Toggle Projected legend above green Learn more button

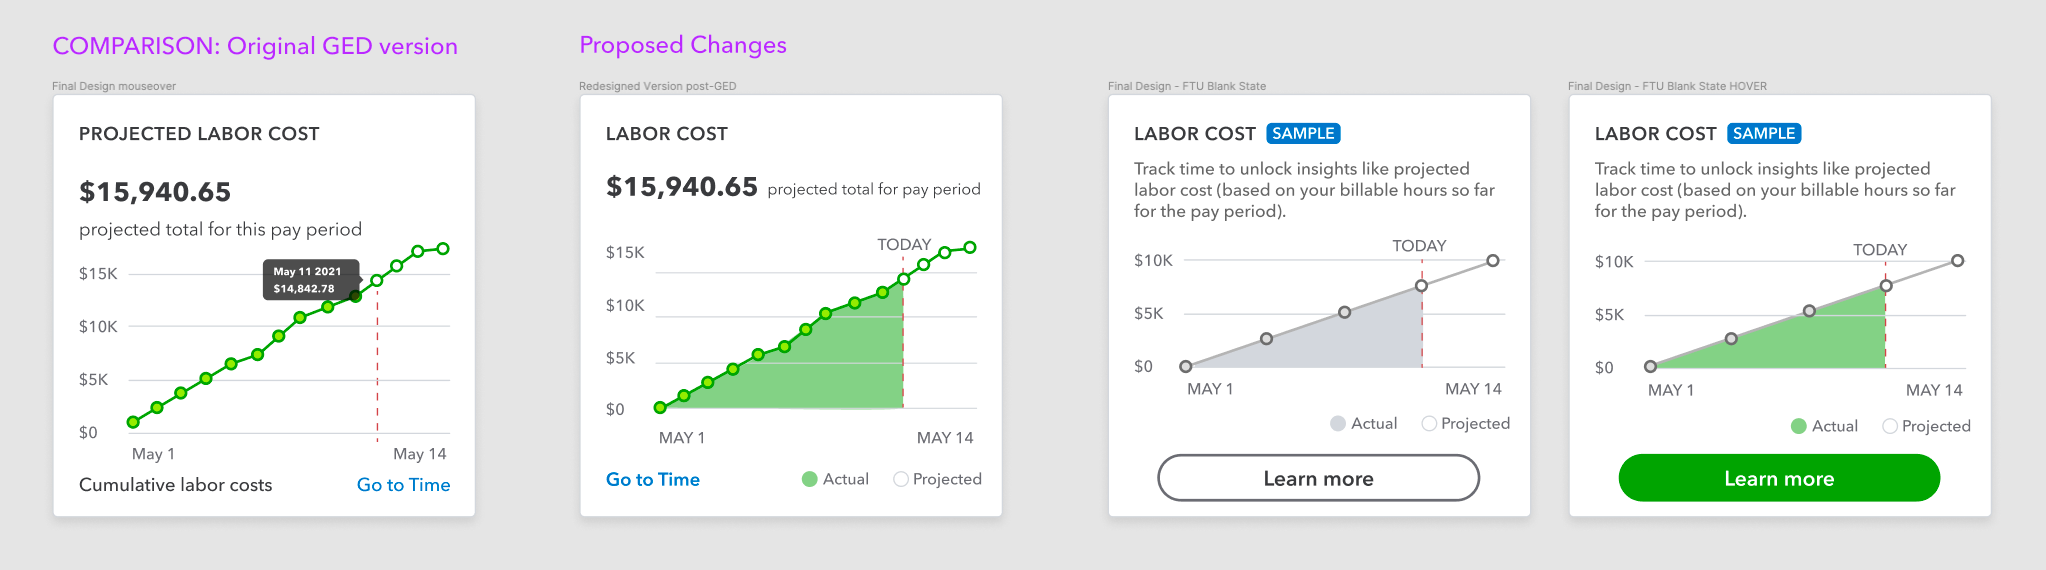coord(1890,427)
